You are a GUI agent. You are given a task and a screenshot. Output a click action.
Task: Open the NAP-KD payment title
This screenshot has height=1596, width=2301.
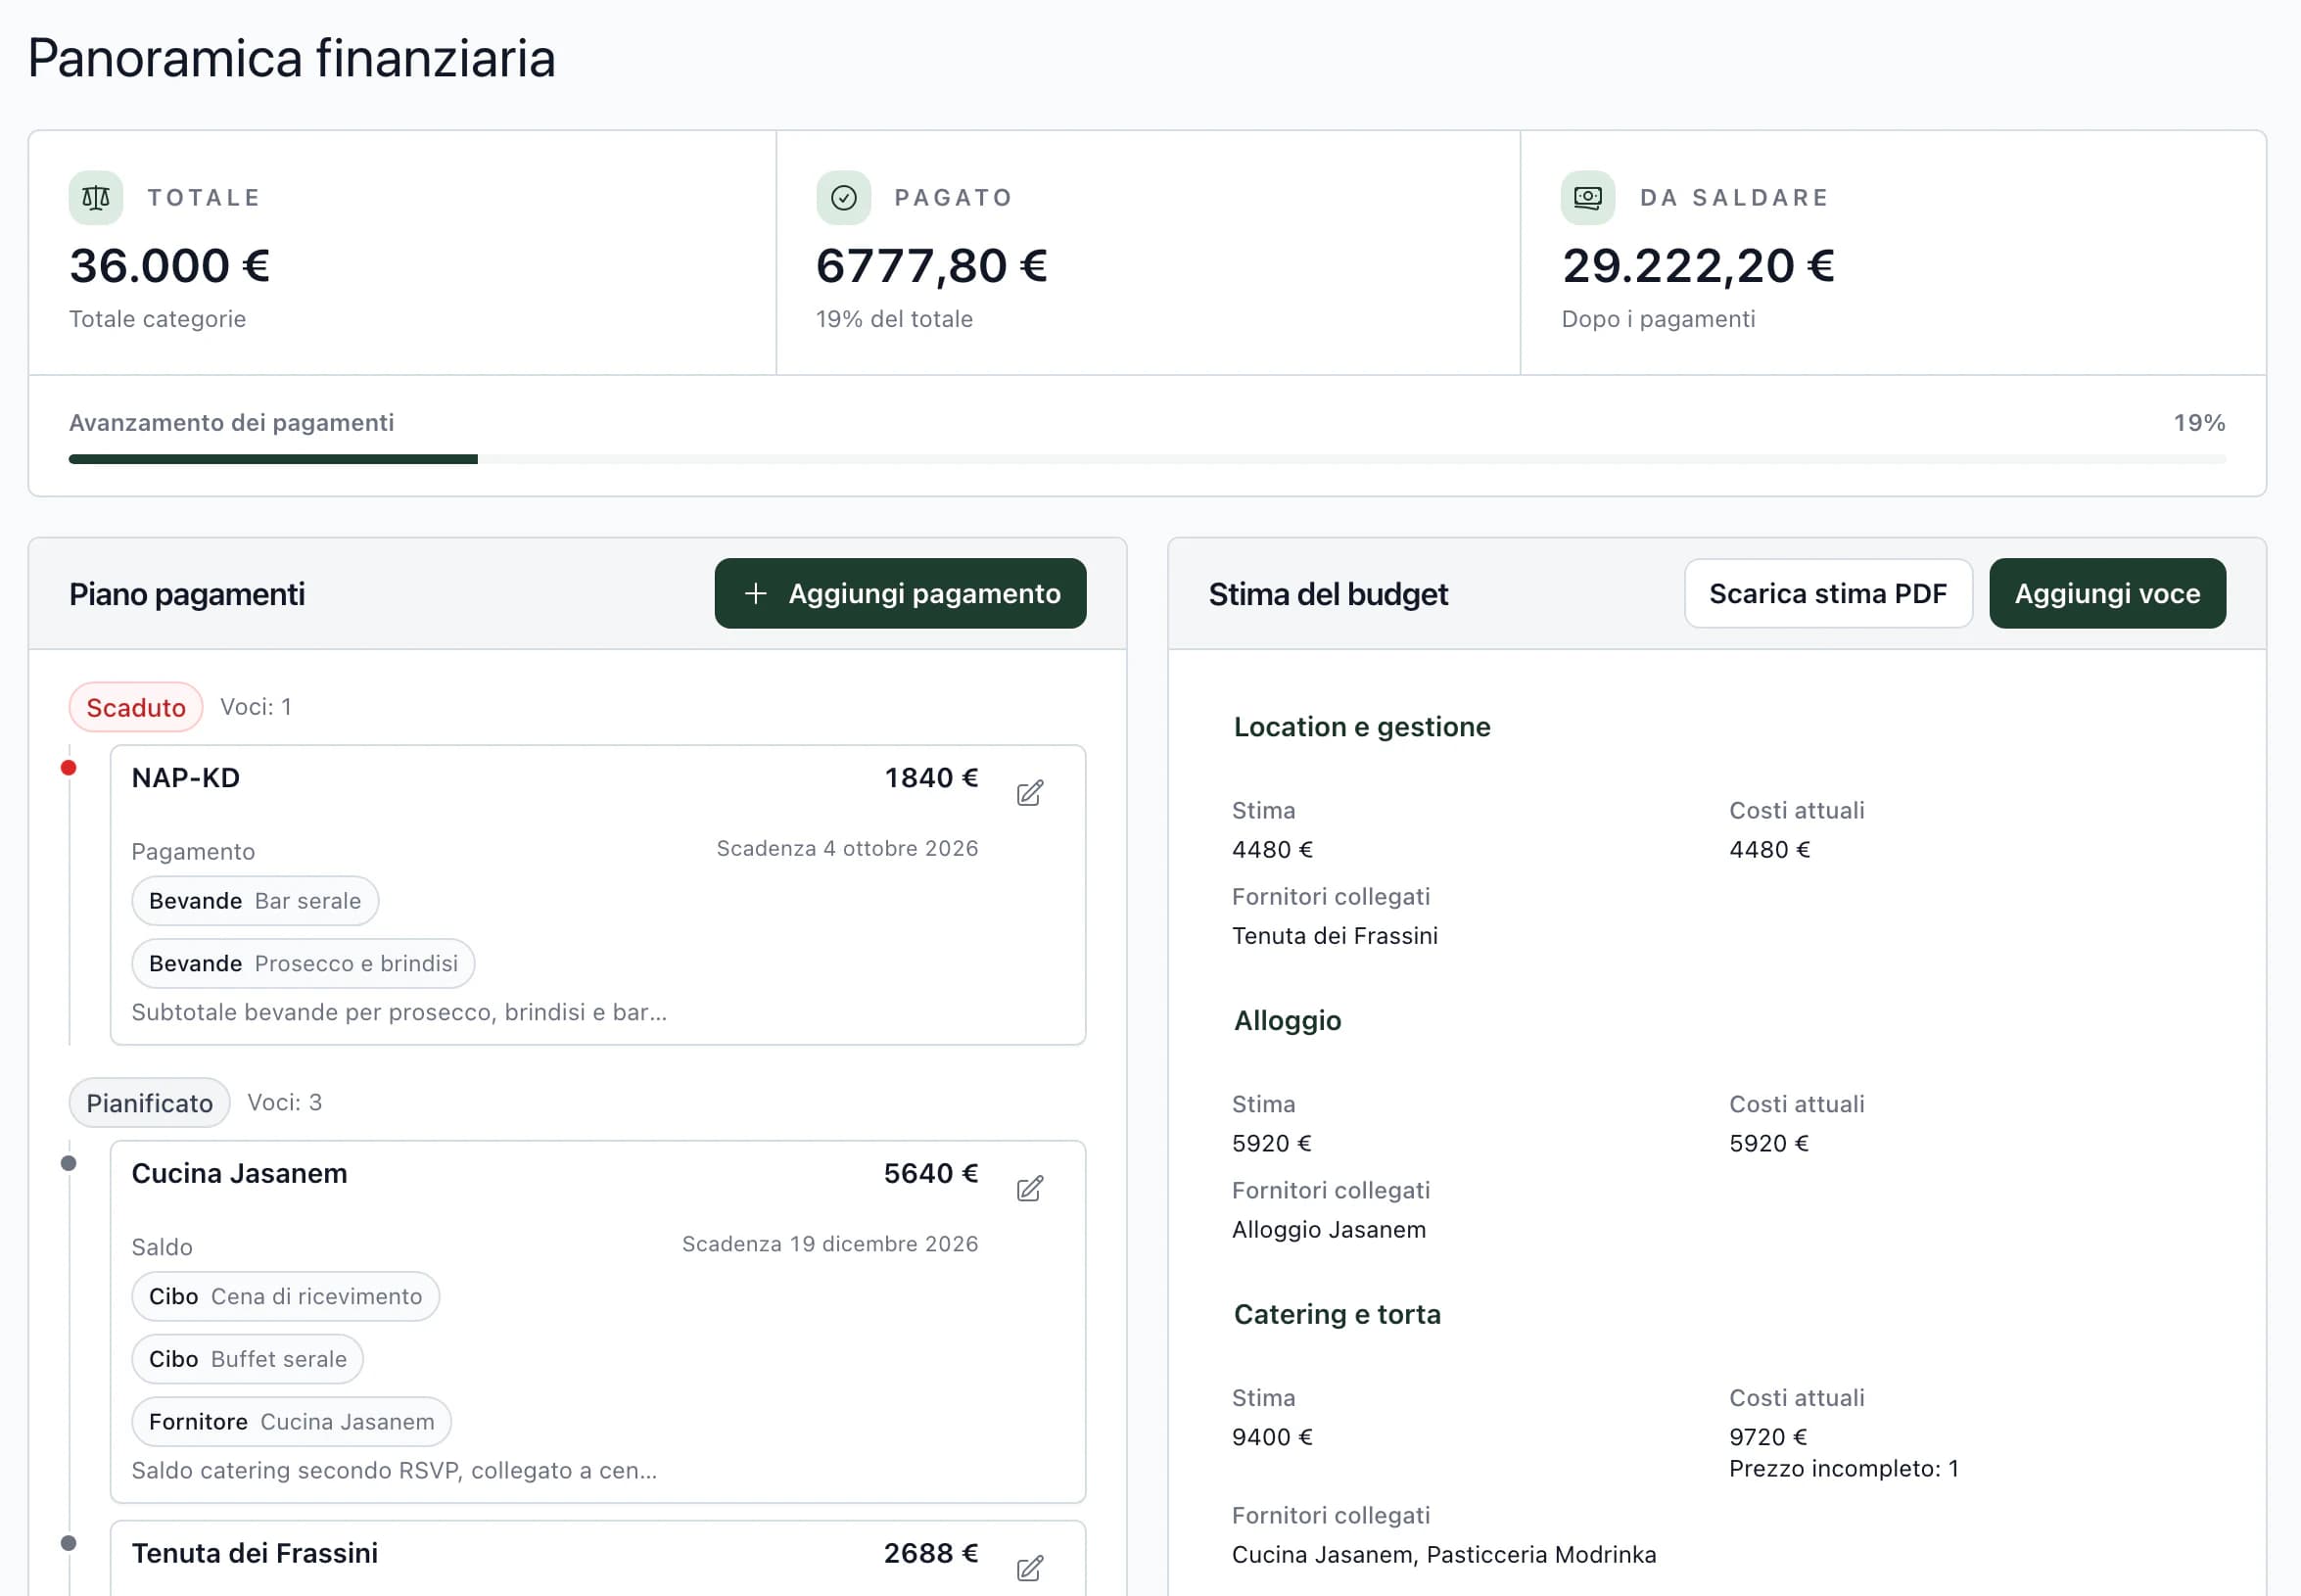click(x=186, y=778)
